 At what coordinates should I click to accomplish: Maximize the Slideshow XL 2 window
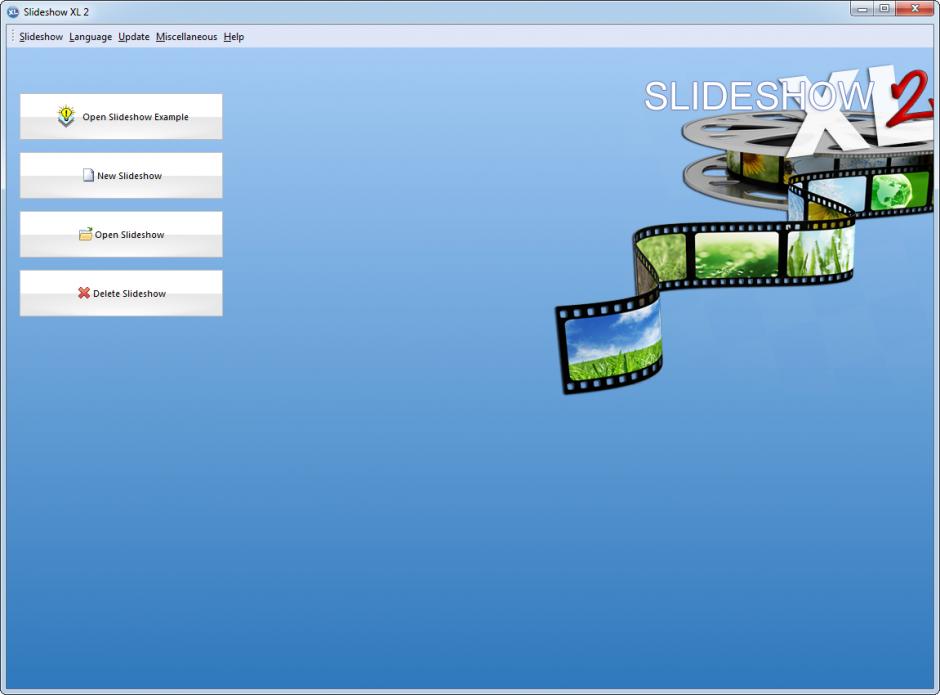[x=884, y=8]
